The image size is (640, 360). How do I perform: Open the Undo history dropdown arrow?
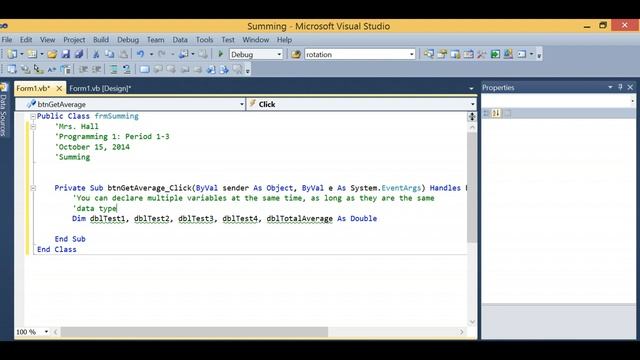coord(151,54)
